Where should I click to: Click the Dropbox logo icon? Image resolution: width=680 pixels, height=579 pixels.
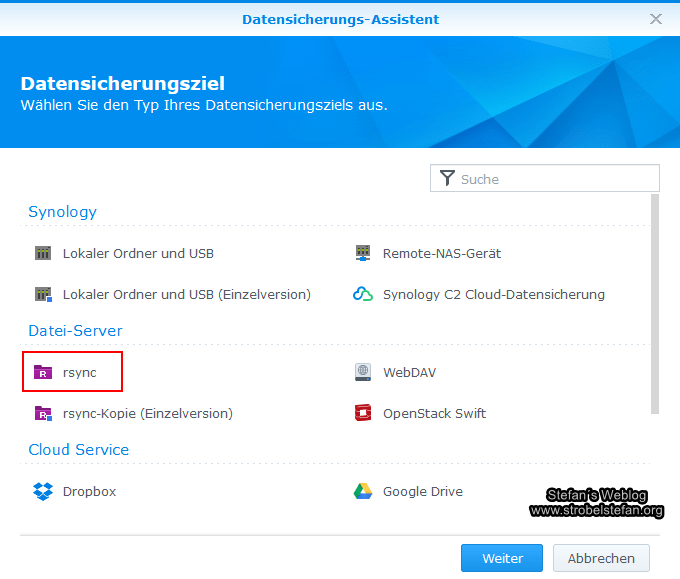(43, 491)
